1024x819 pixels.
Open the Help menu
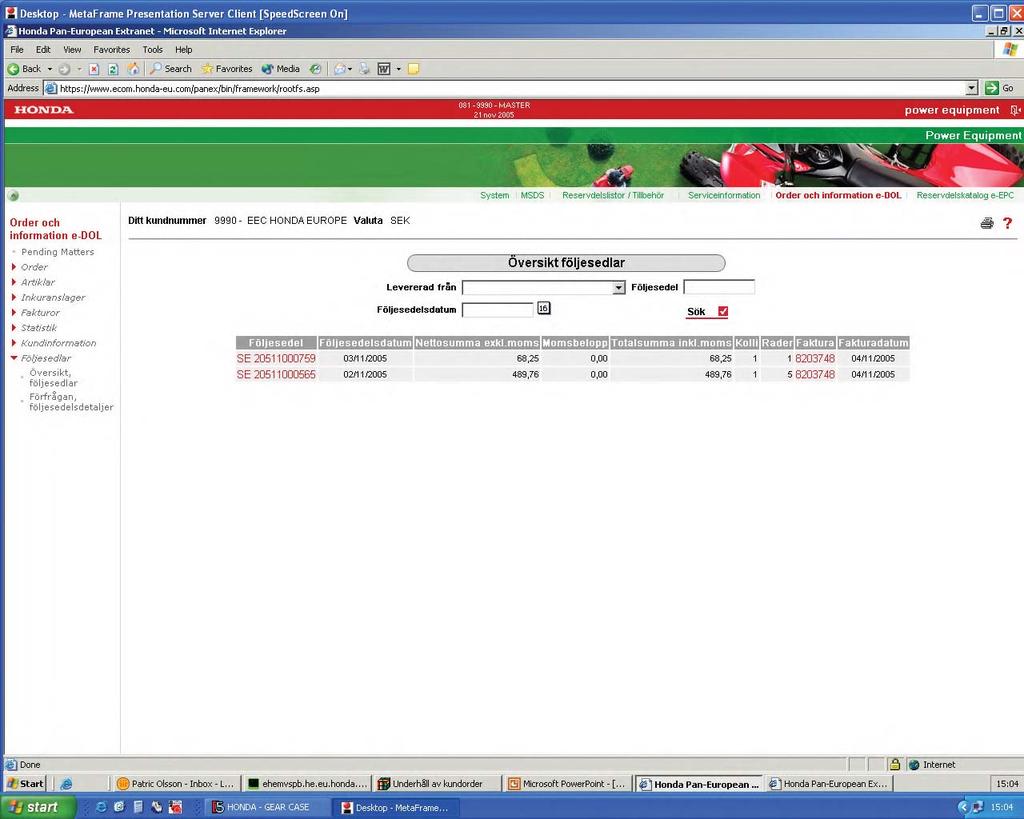click(x=184, y=50)
